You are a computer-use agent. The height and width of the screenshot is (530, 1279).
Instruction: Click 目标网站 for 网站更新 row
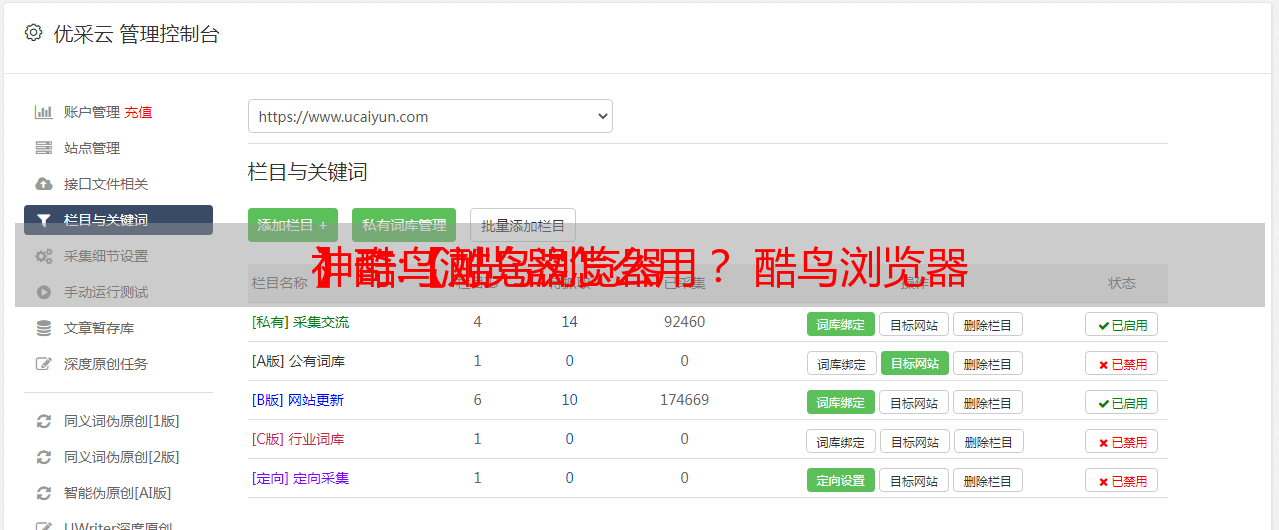[x=914, y=402]
